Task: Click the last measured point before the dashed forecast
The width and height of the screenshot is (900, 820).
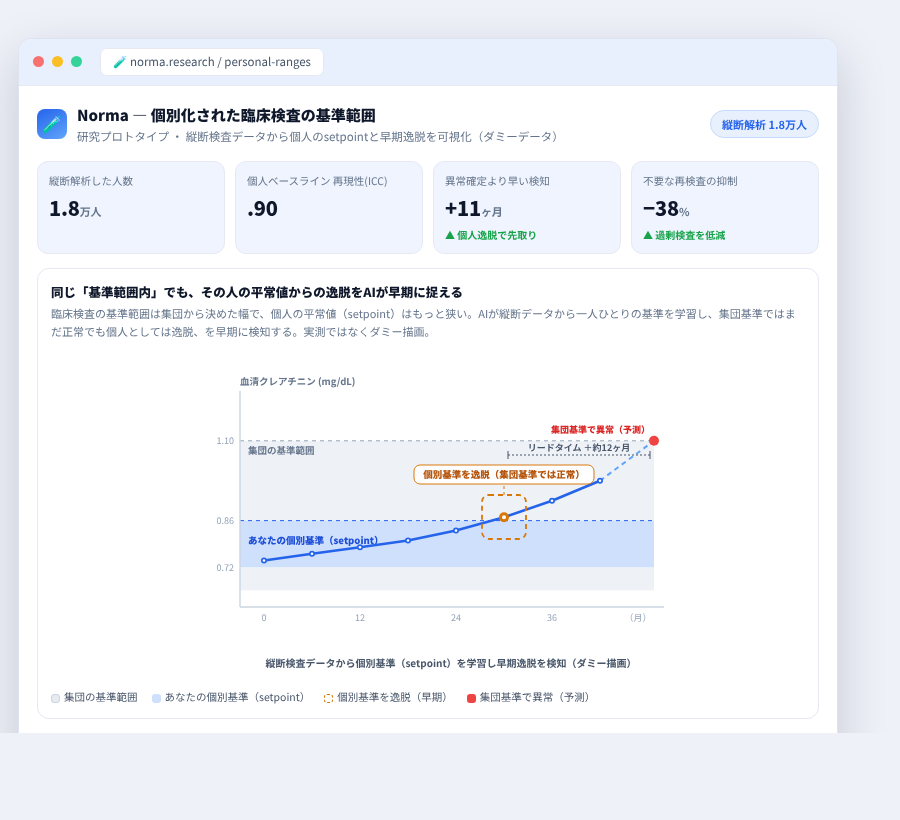Action: (600, 481)
